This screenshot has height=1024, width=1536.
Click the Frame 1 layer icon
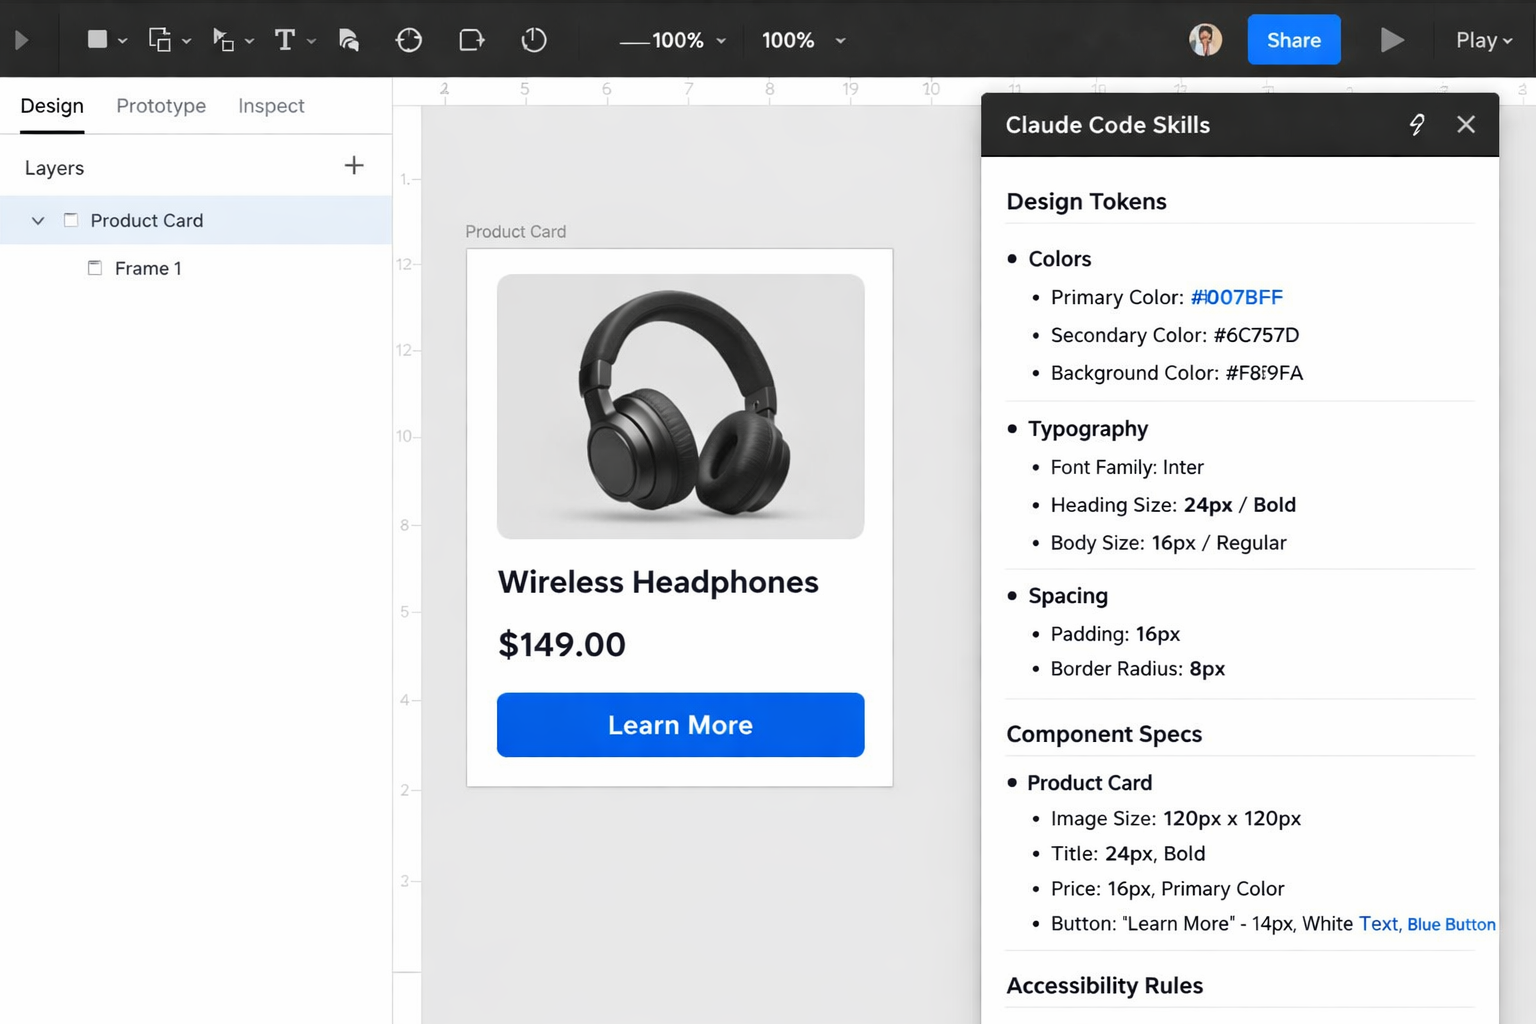[x=95, y=268]
